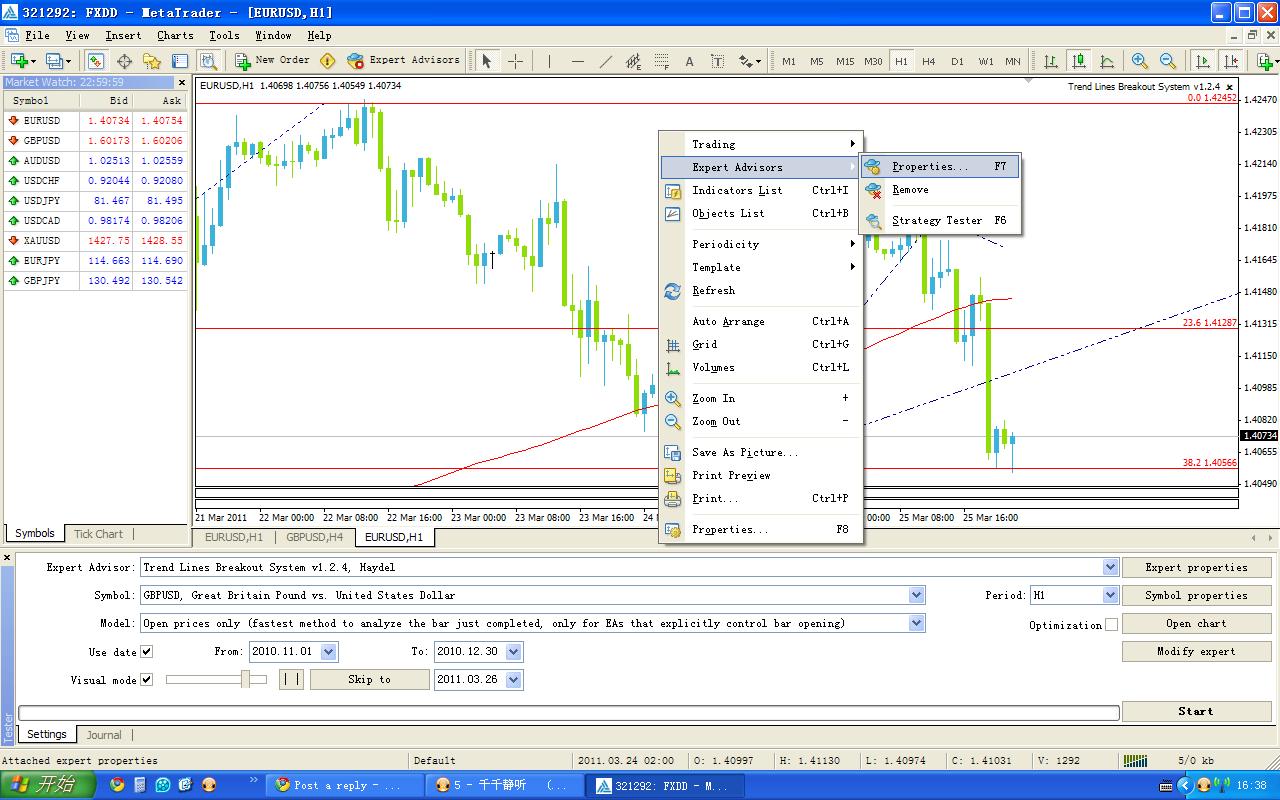
Task: Select the vertical line drawing tool
Action: click(x=549, y=61)
